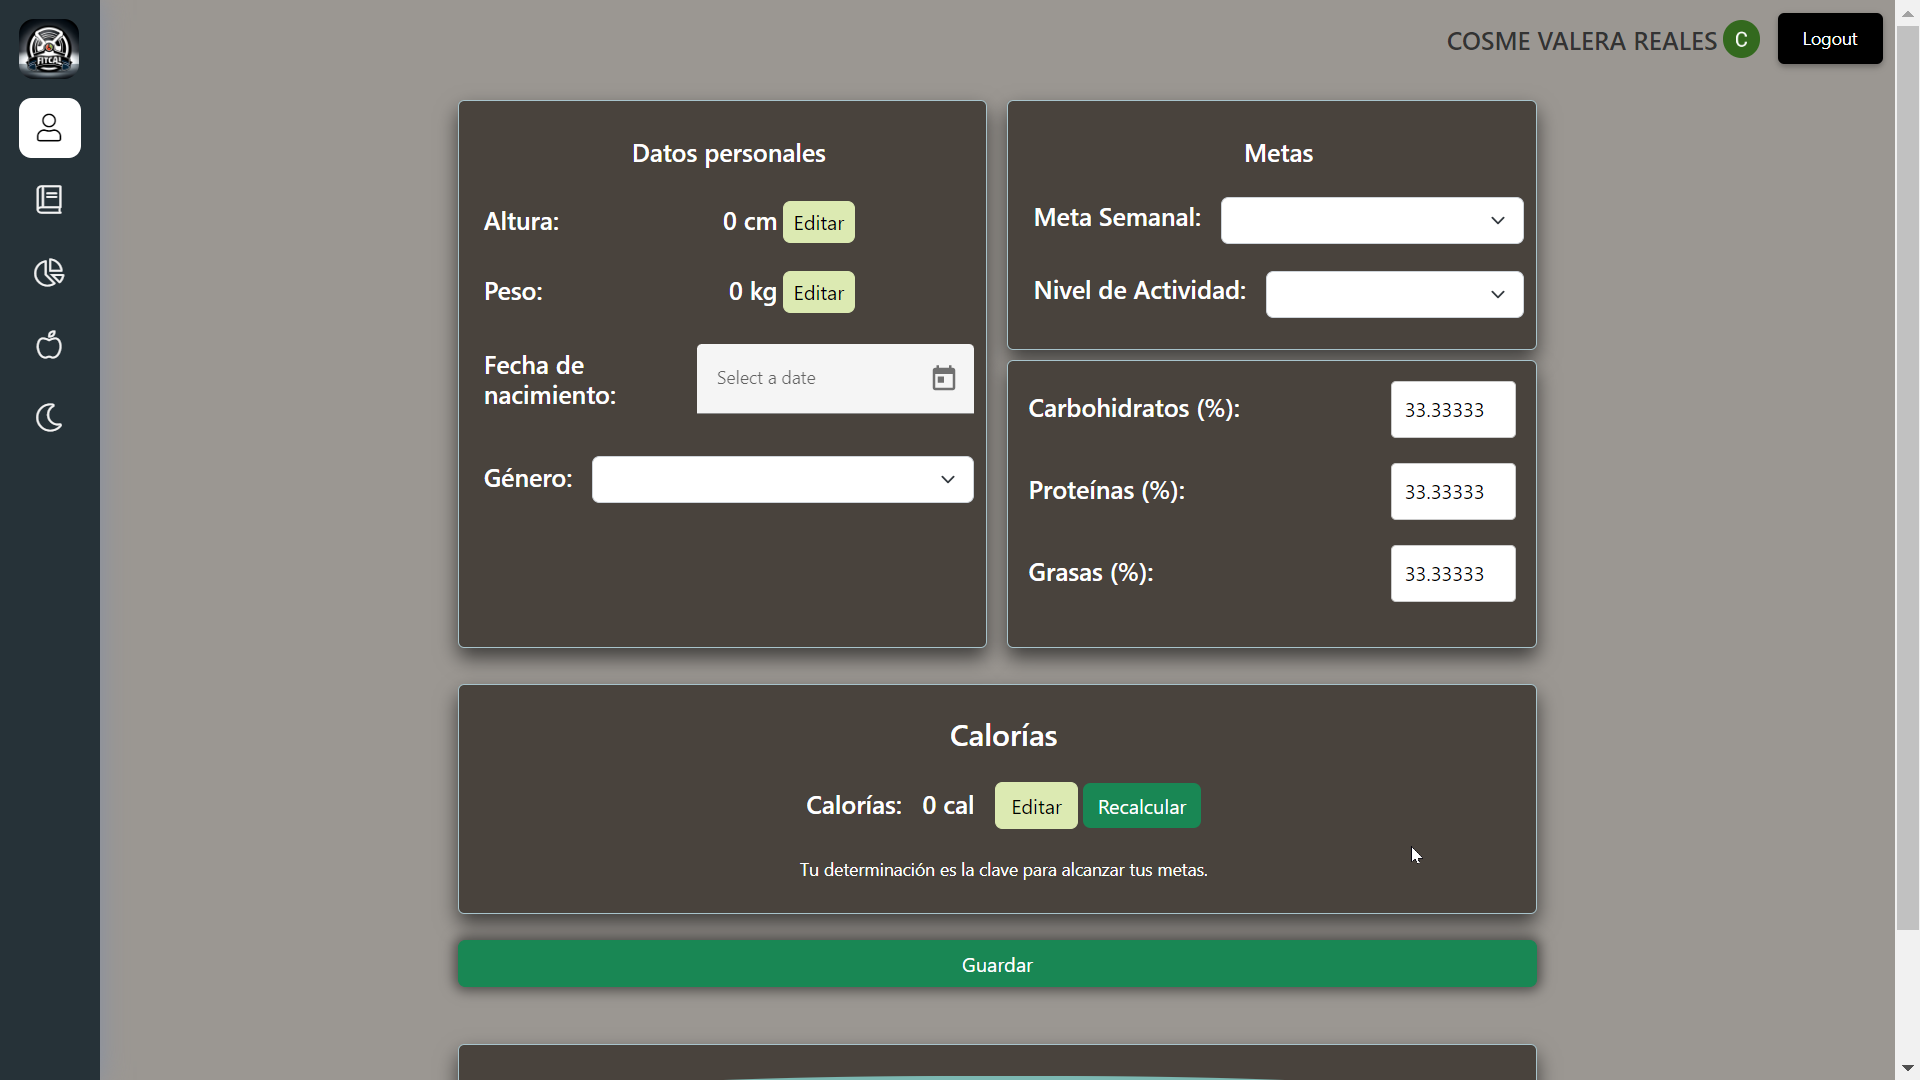Open the pie chart statistics icon

pos(49,273)
